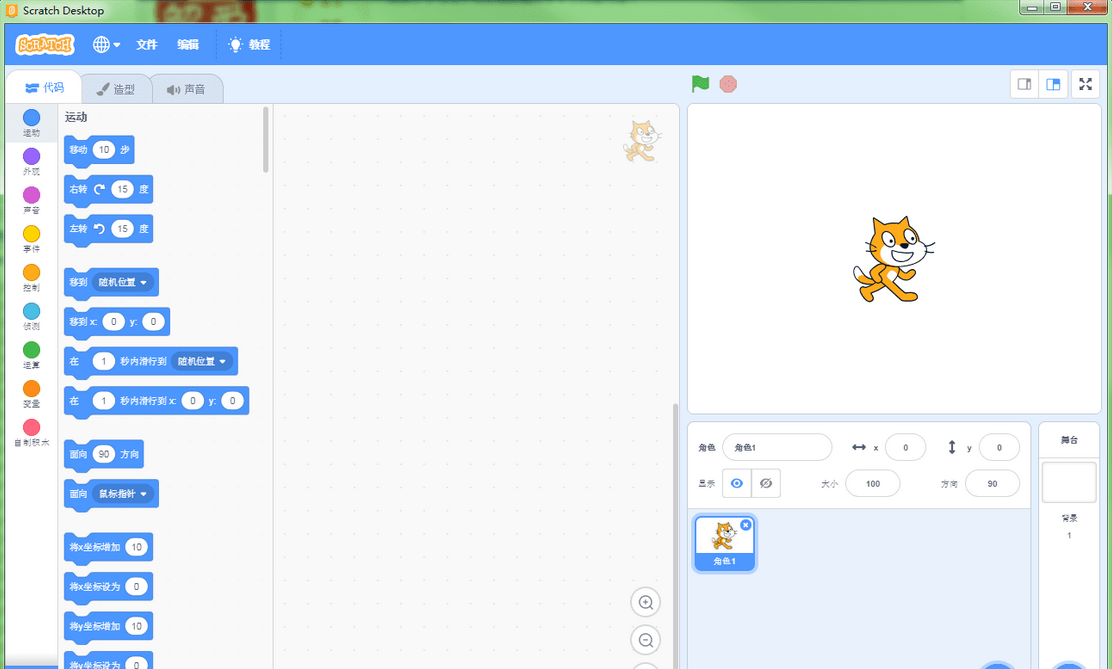
Task: Select the orange 控制 category
Action: (31, 277)
